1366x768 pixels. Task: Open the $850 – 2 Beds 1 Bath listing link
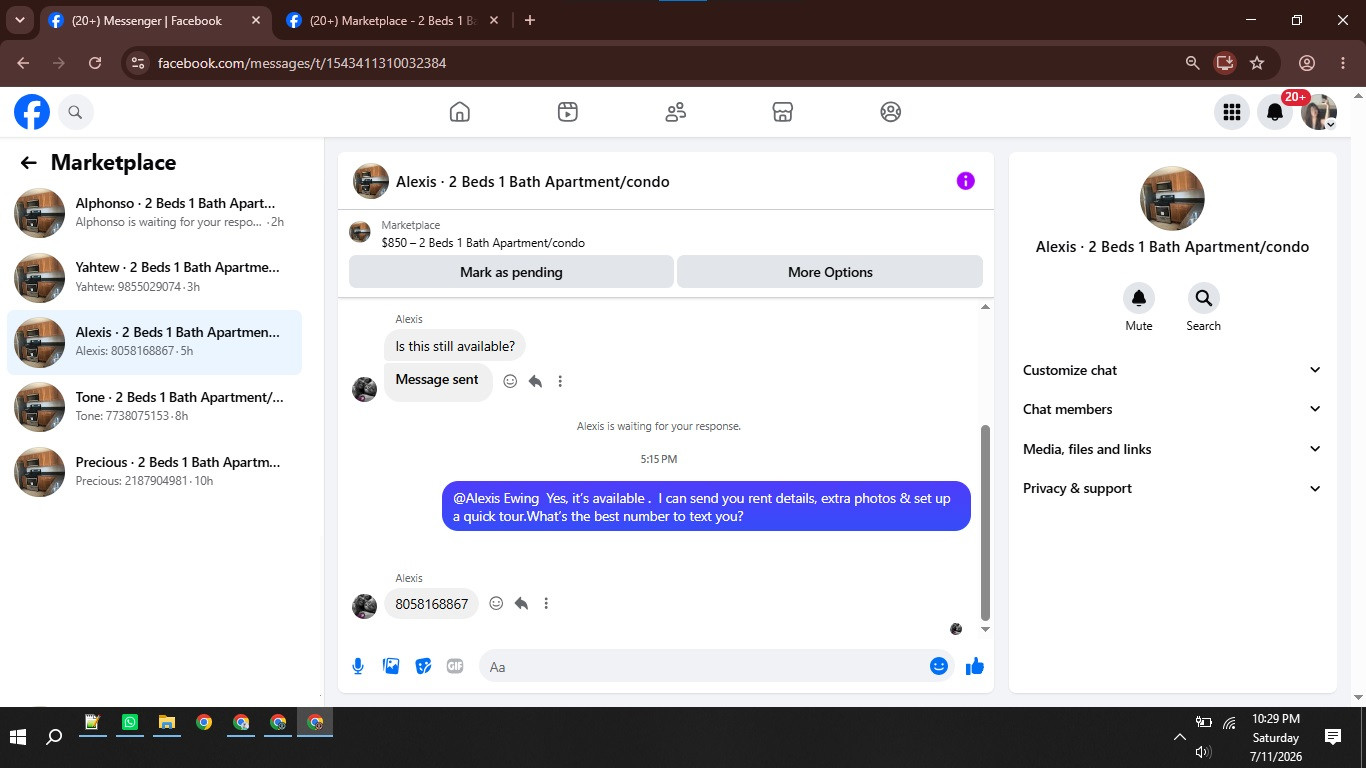[x=483, y=243]
